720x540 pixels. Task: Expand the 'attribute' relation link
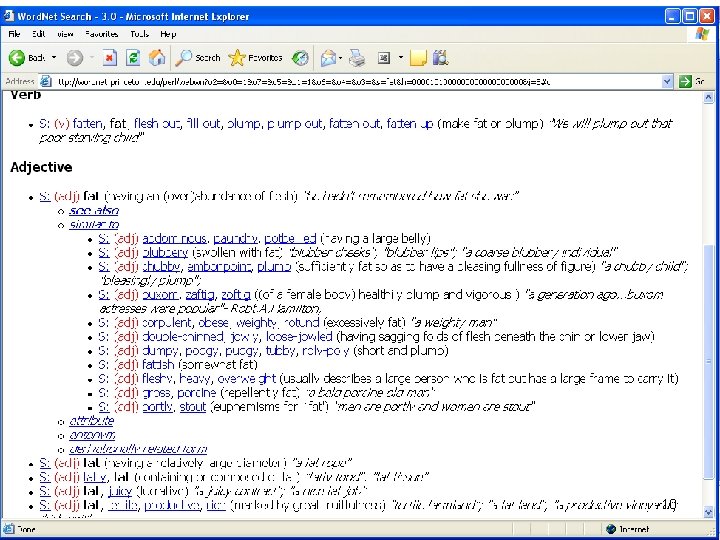(x=91, y=421)
